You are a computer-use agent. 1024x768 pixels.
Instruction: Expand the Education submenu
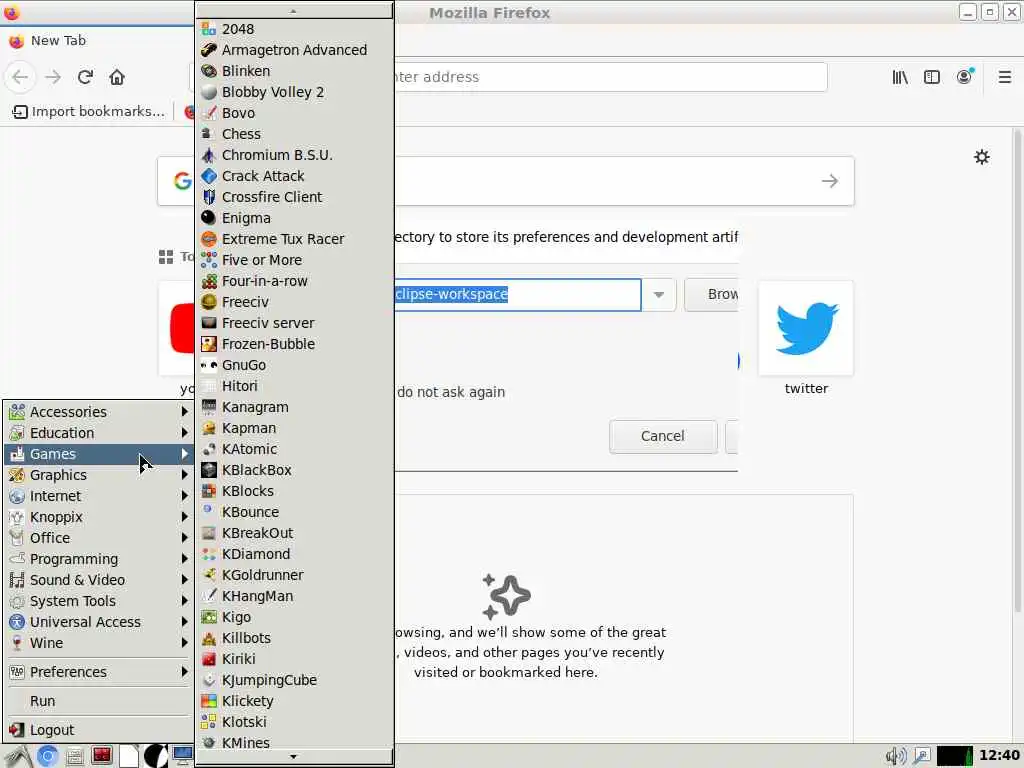point(99,432)
